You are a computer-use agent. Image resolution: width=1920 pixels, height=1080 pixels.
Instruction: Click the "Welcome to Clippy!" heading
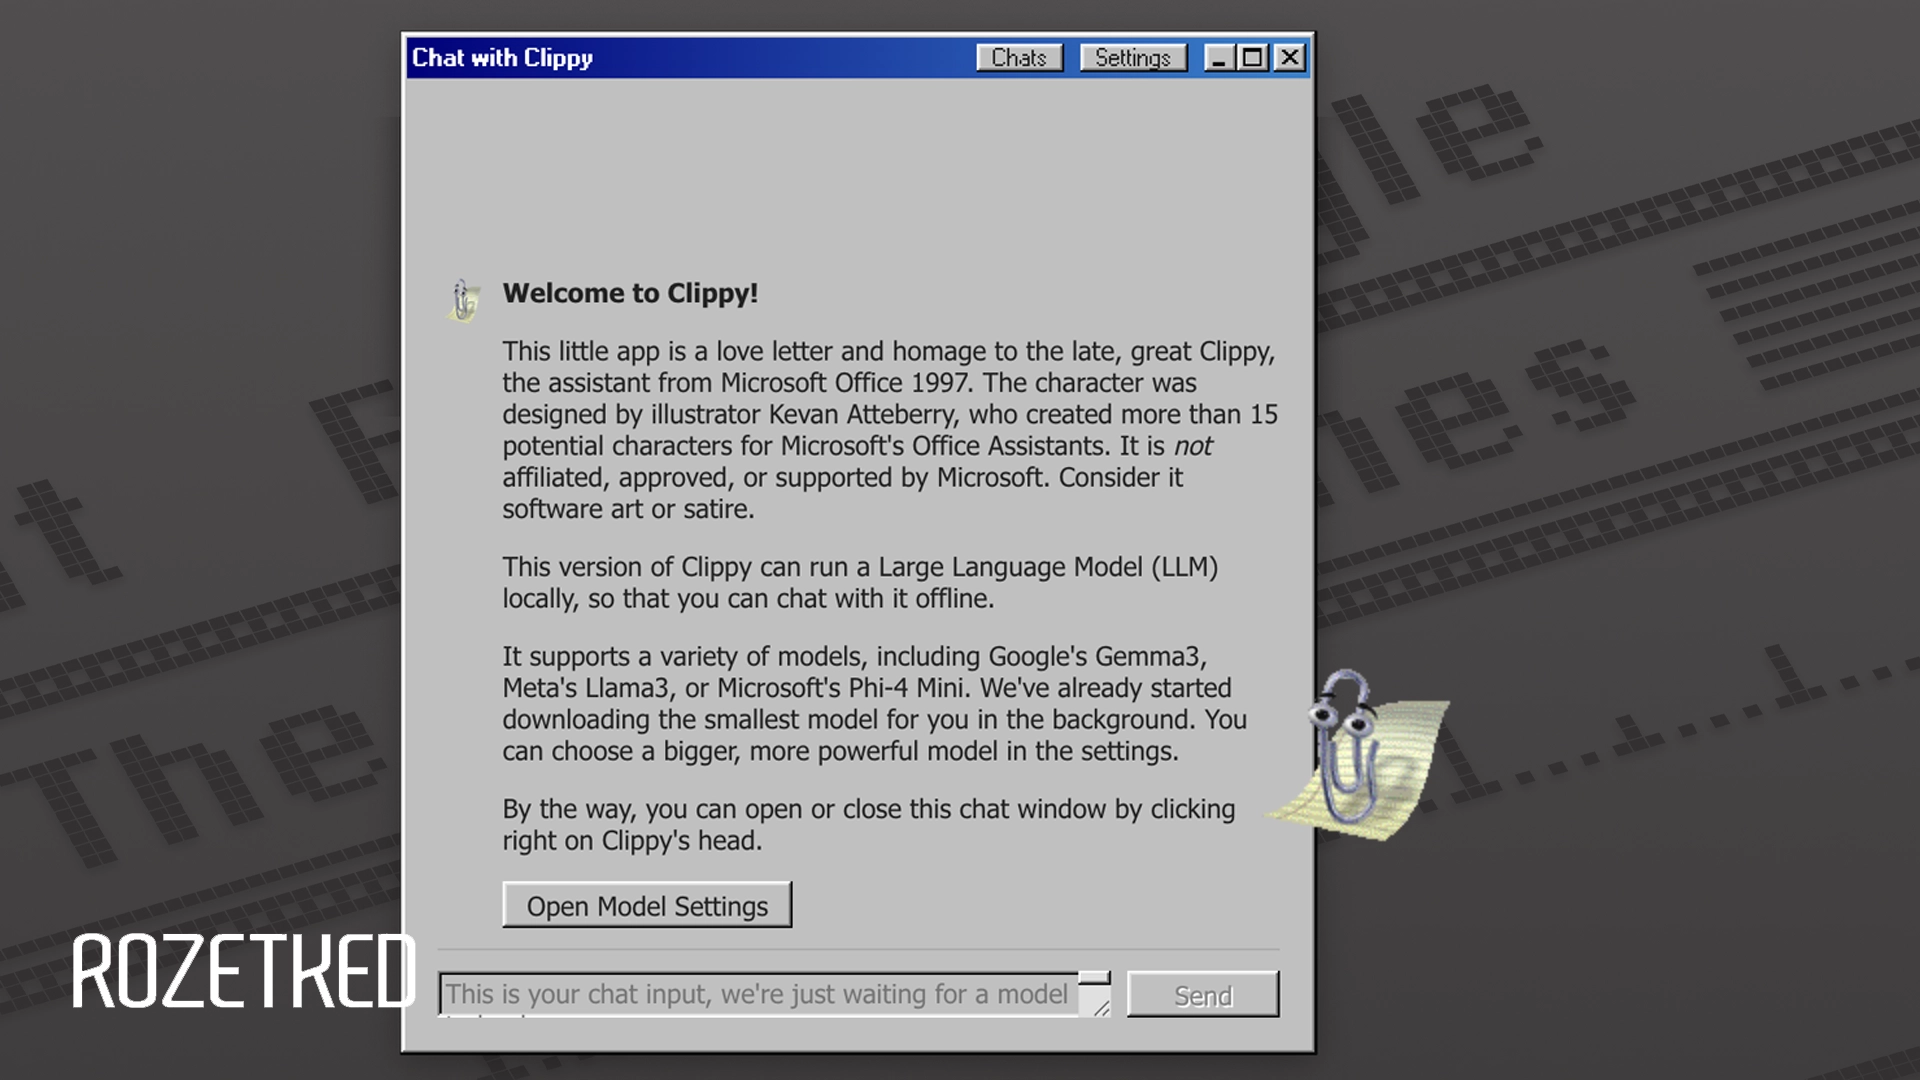tap(630, 293)
